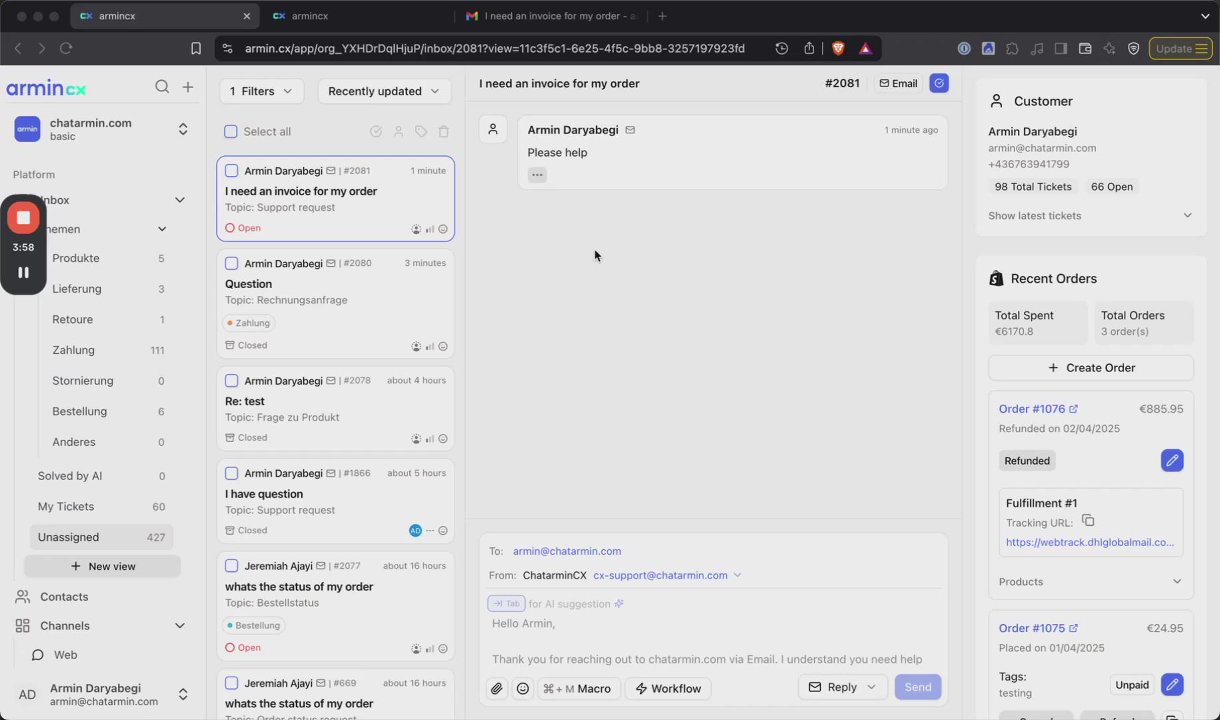The width and height of the screenshot is (1220, 720).
Task: Switch to the Gmail invoice browser tab
Action: [x=550, y=16]
